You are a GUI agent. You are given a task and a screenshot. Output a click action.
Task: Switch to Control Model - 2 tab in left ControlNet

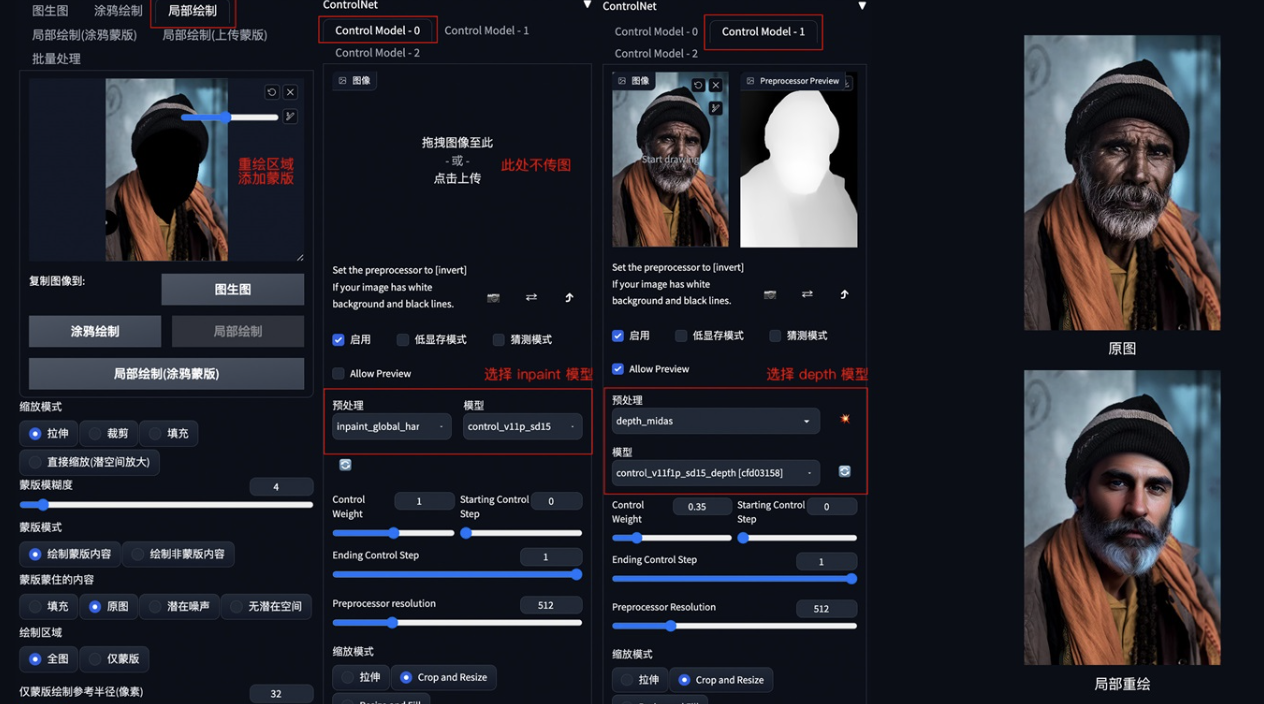[x=377, y=53]
